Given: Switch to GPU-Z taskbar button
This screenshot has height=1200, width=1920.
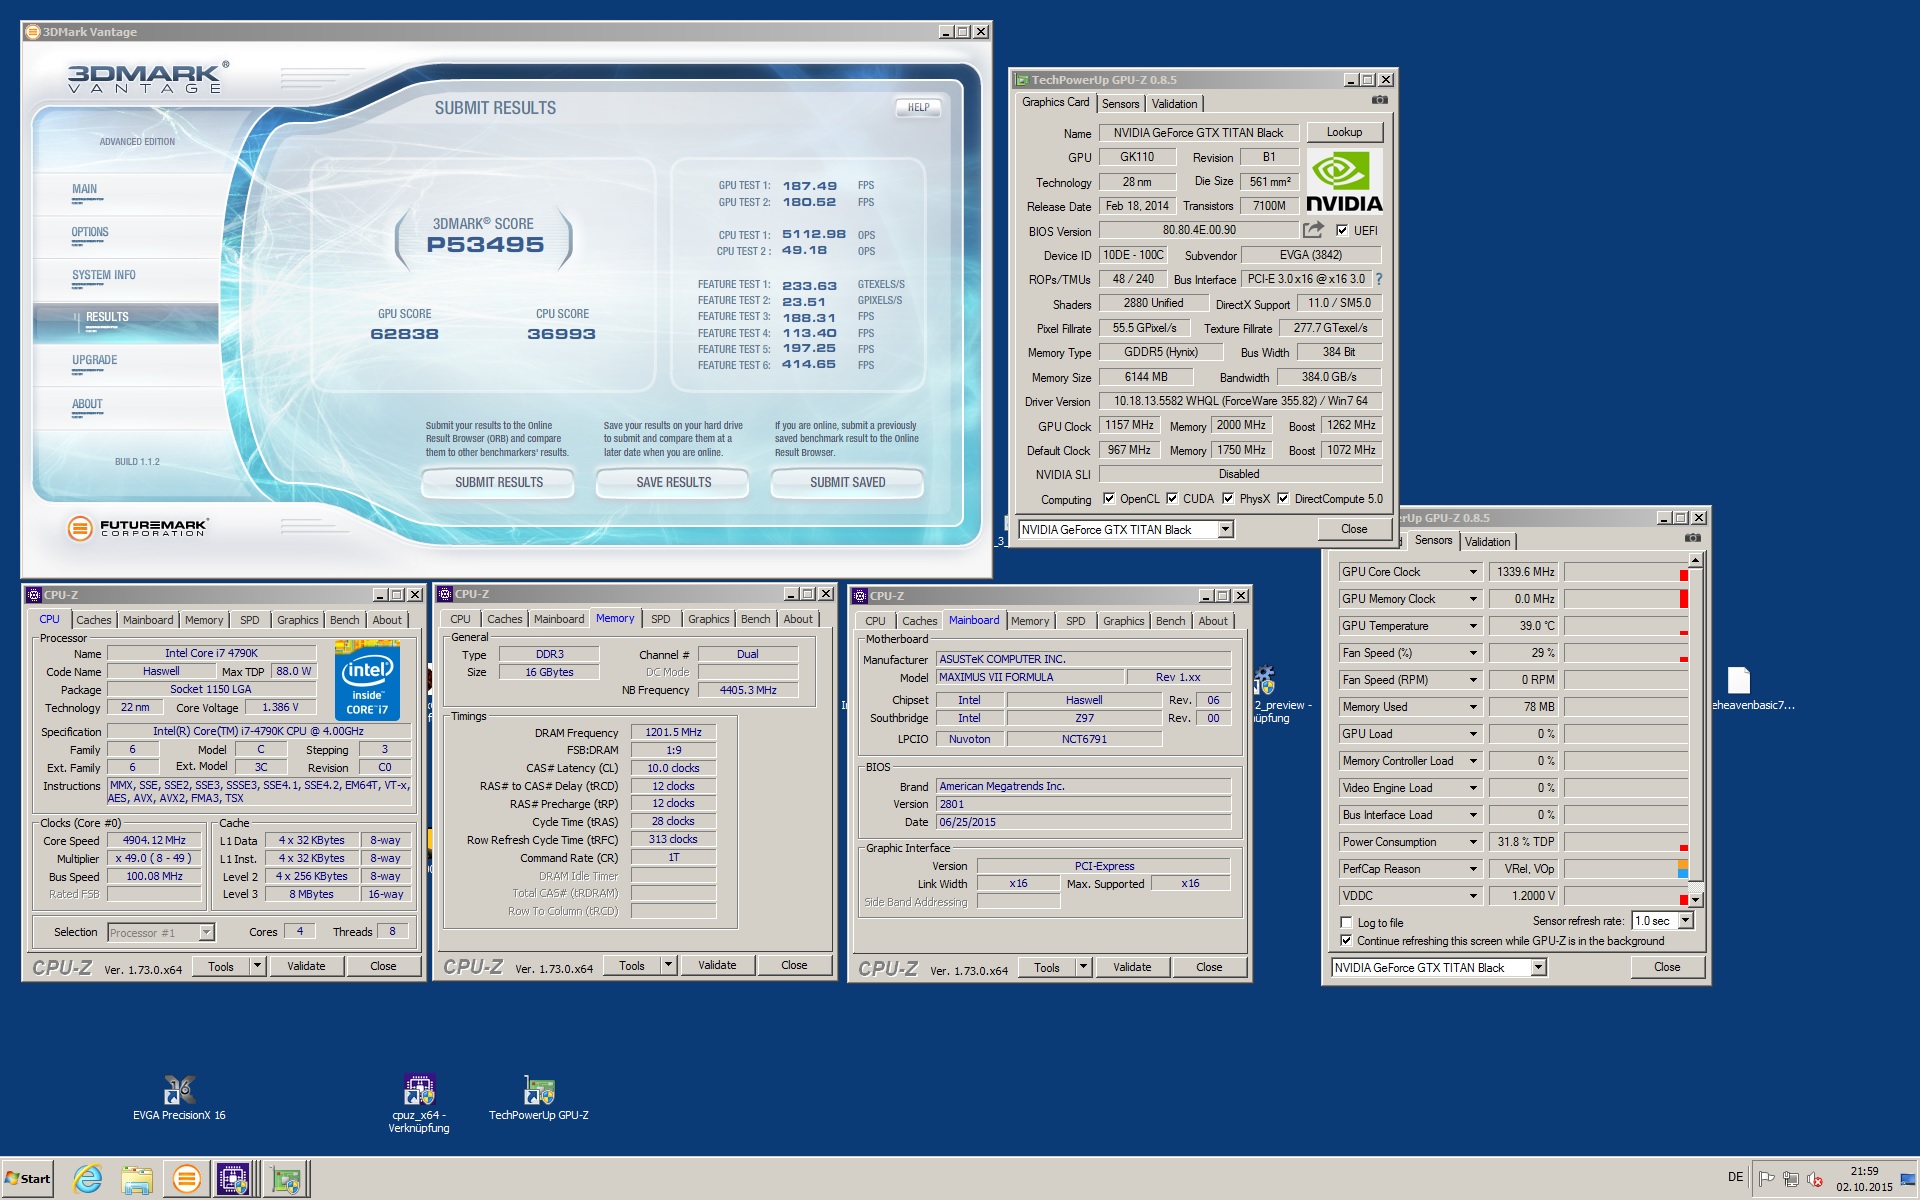Looking at the screenshot, I should click(x=287, y=1180).
